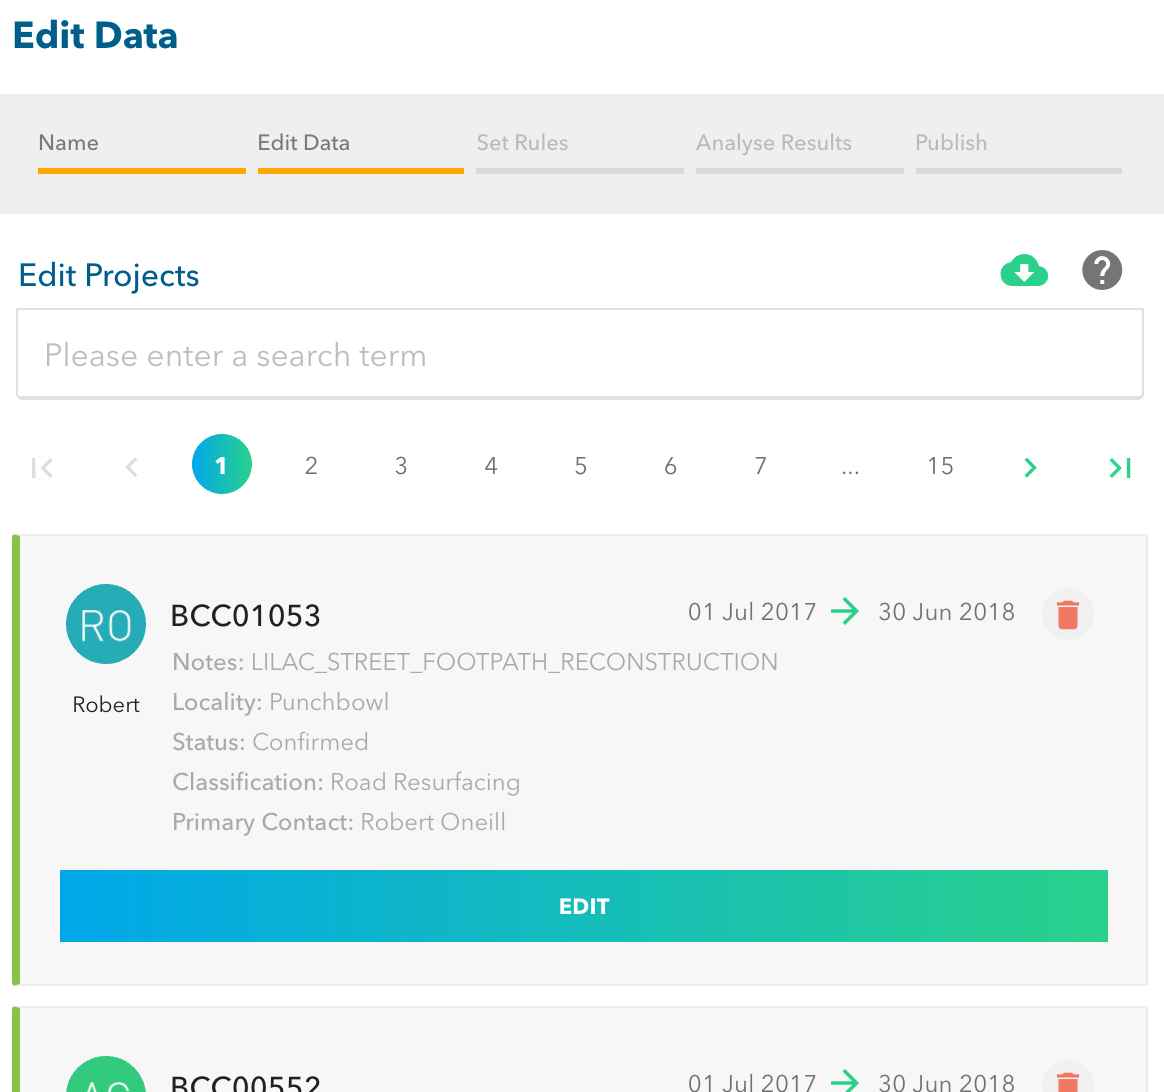
Task: Open help via the question mark icon
Action: (x=1102, y=270)
